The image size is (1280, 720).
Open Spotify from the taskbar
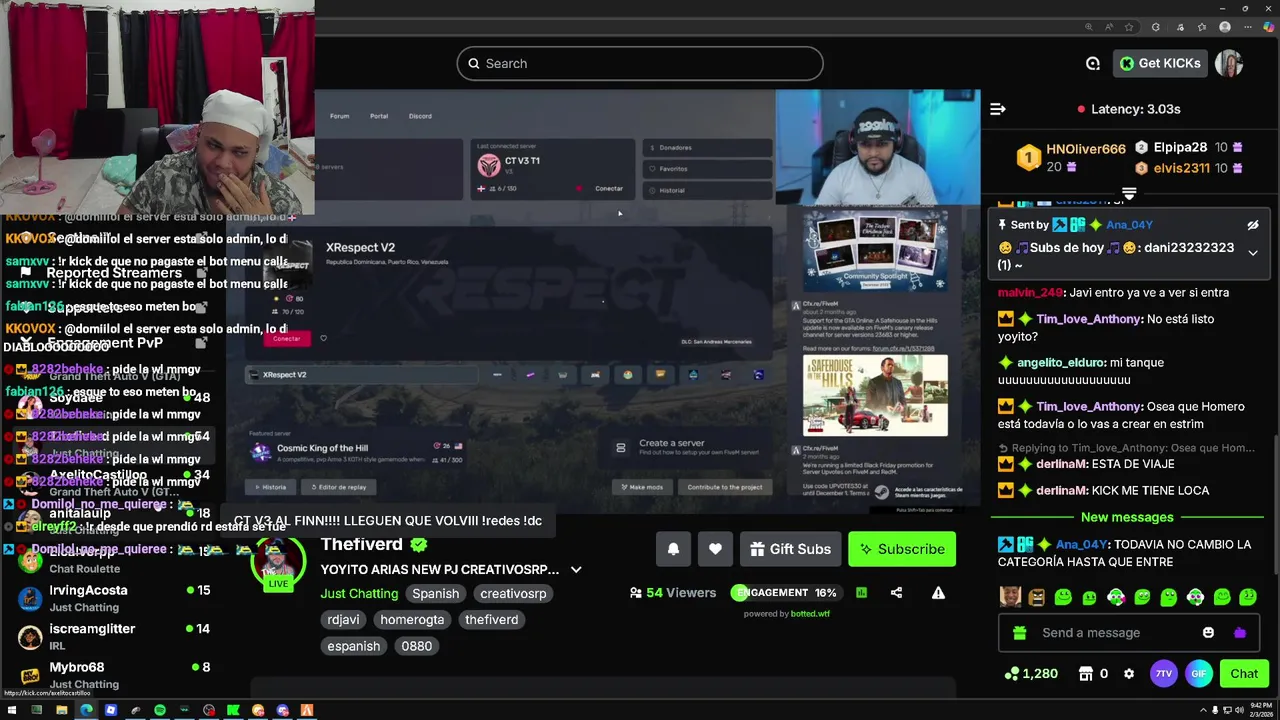pos(160,710)
